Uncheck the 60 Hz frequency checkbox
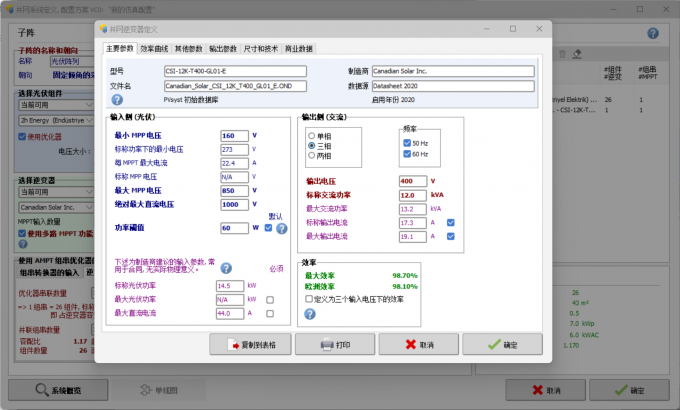Screen dimensions: 680x410 [406, 155]
